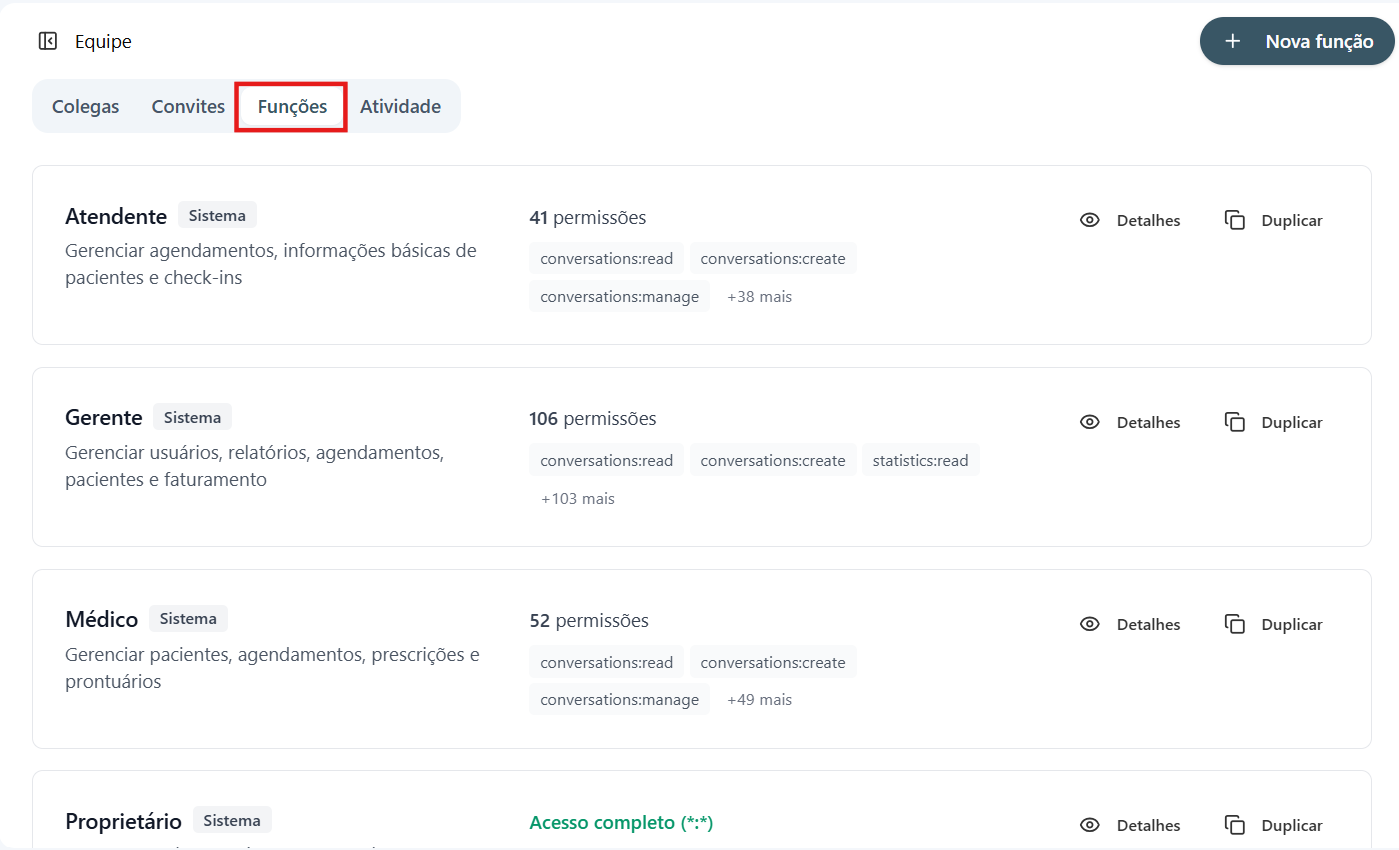The width and height of the screenshot is (1399, 850).
Task: Click conversations:create tag in Gerente card
Action: 773,460
